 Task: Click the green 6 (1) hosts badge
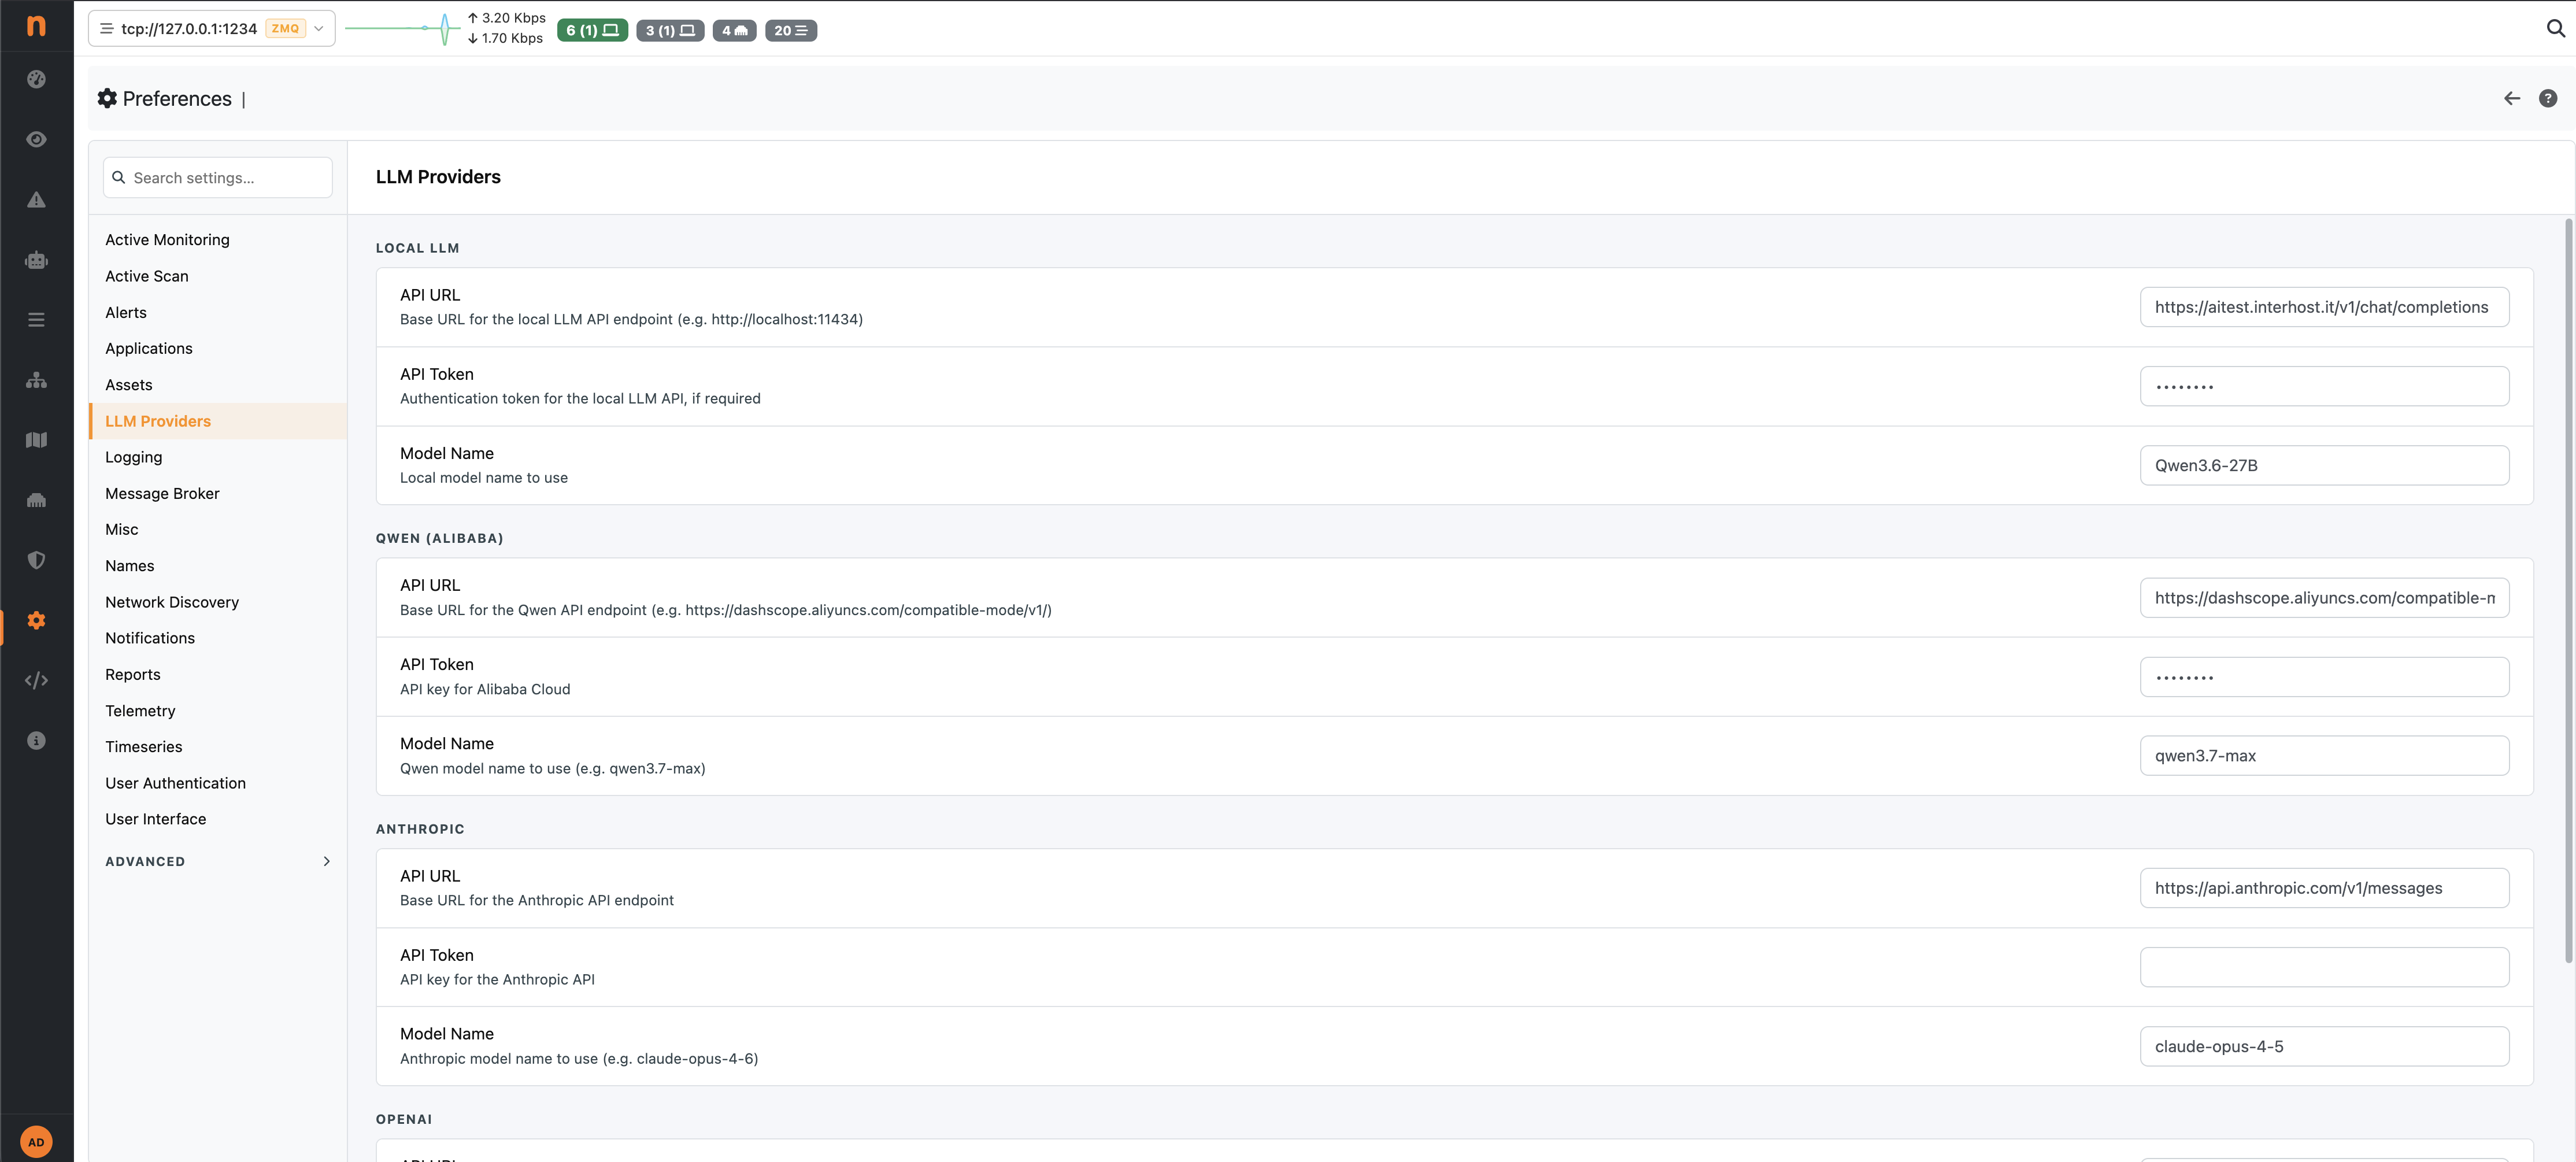pyautogui.click(x=592, y=30)
